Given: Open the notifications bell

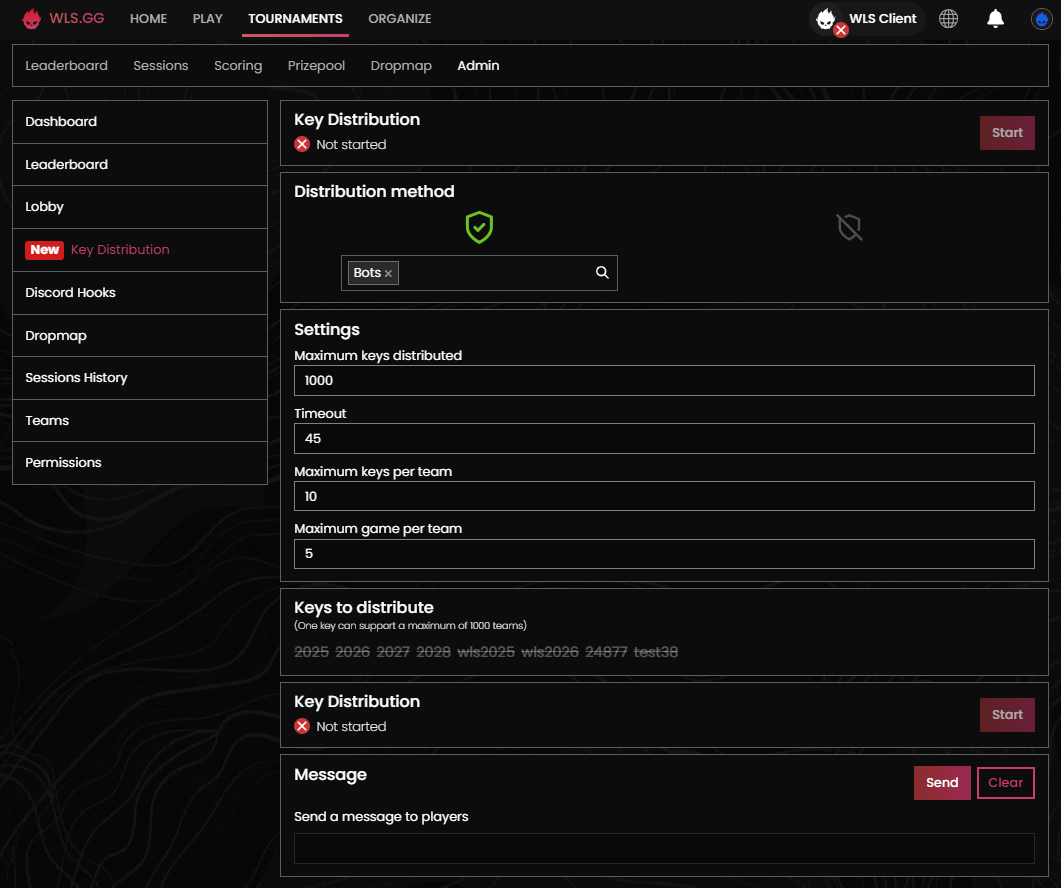Looking at the screenshot, I should 995,19.
